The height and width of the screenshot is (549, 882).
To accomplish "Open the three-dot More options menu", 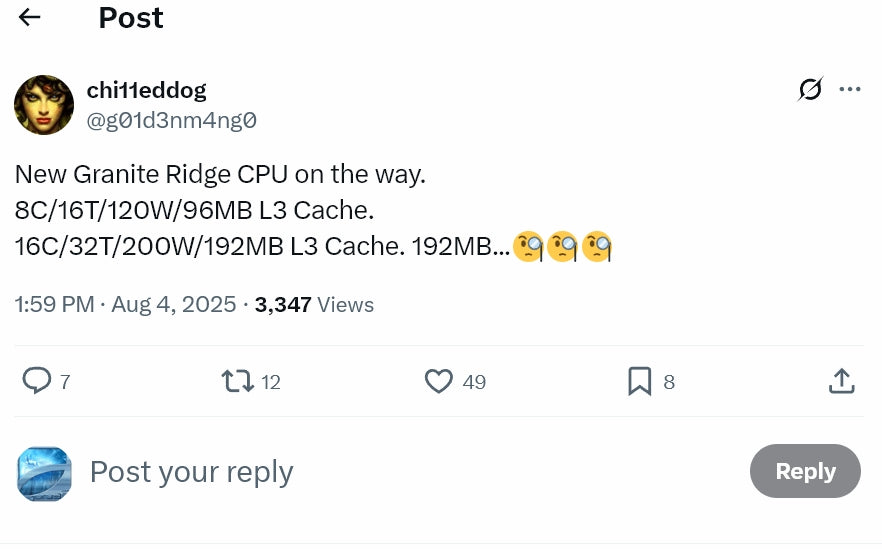I will point(850,90).
